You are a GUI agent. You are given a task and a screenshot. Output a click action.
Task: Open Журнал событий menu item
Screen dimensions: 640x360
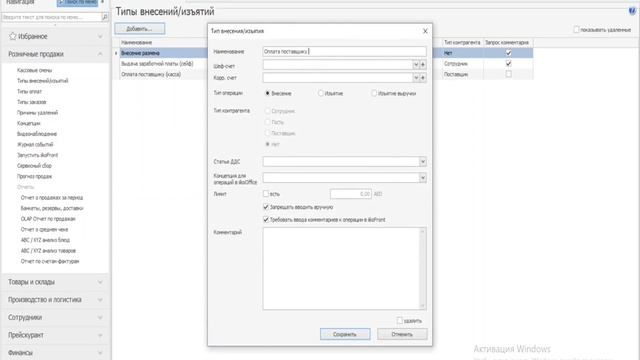click(x=35, y=144)
